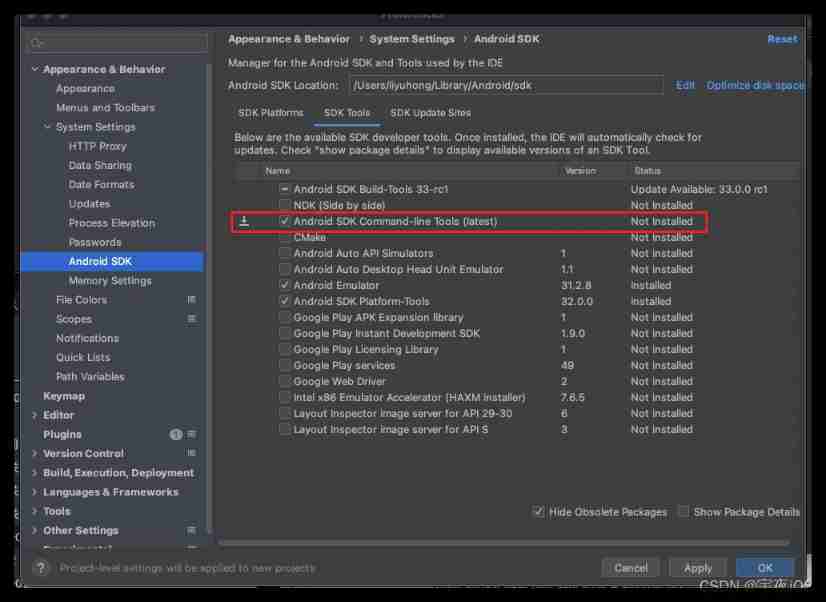
Task: Enable Android Auto API Simulators checkbox
Action: (284, 253)
